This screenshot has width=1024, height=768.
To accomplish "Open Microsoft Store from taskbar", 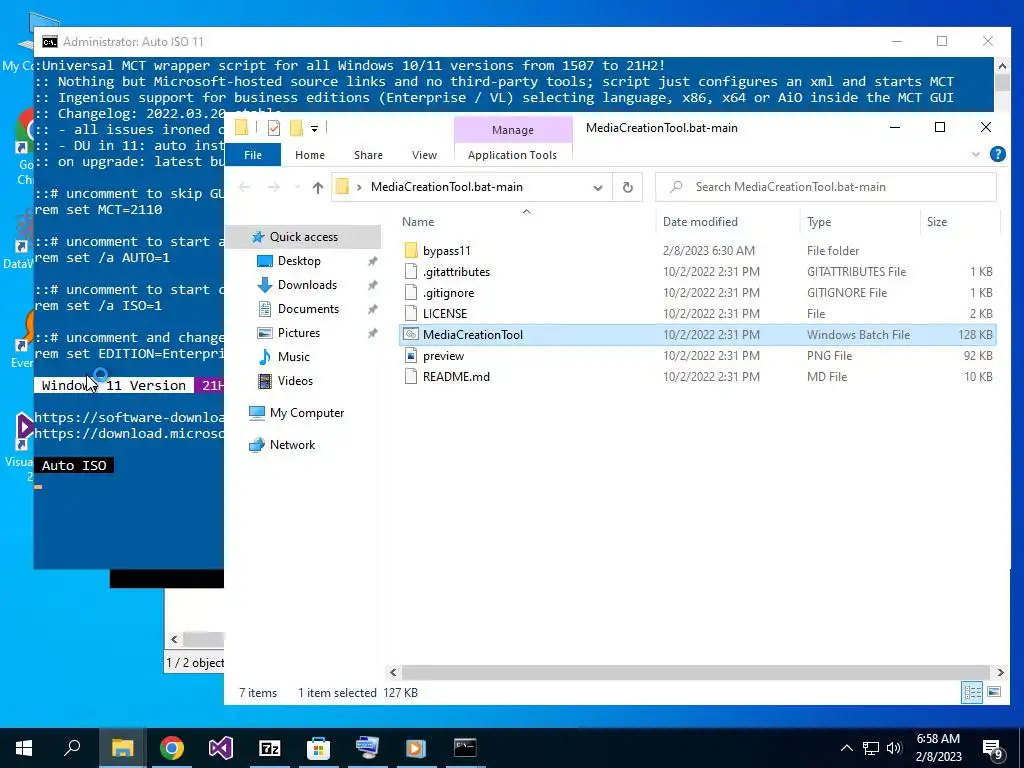I will (319, 748).
